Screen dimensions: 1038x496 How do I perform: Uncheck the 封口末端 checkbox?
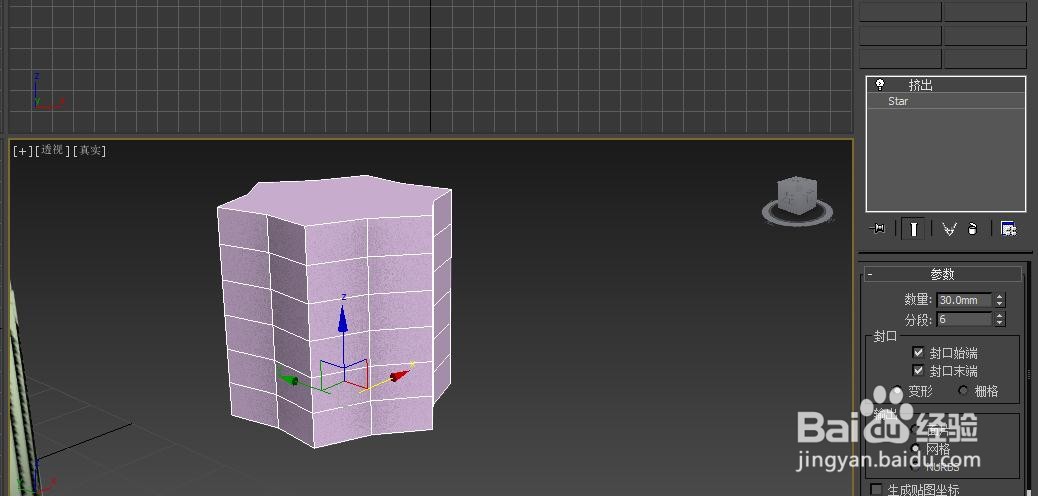[x=918, y=370]
